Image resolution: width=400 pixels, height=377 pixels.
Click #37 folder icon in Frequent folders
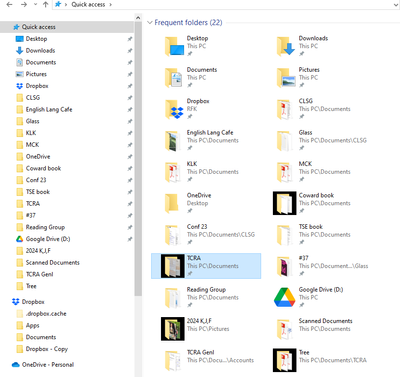(284, 266)
